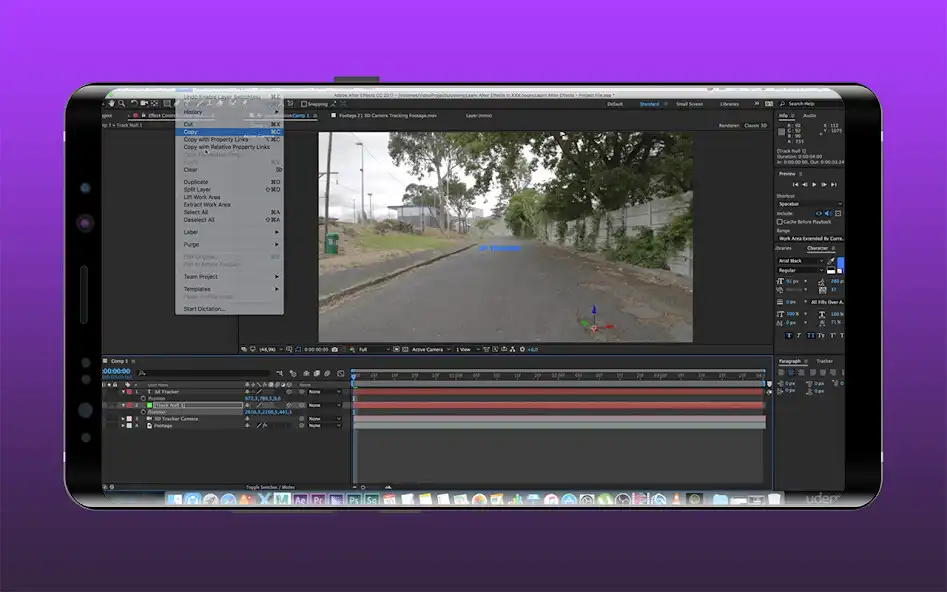Screen dimensions: 947x592
Task: Enable Snapping in the top toolbar
Action: (303, 105)
